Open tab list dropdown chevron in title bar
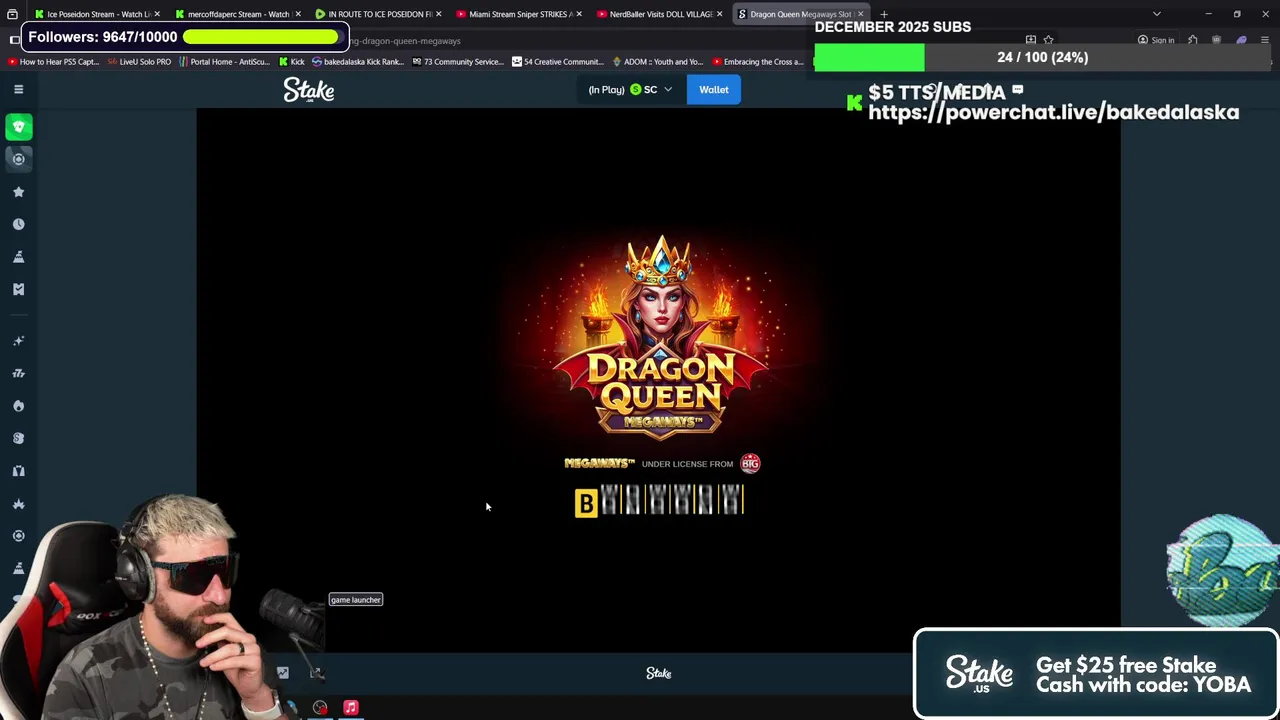 1157,14
